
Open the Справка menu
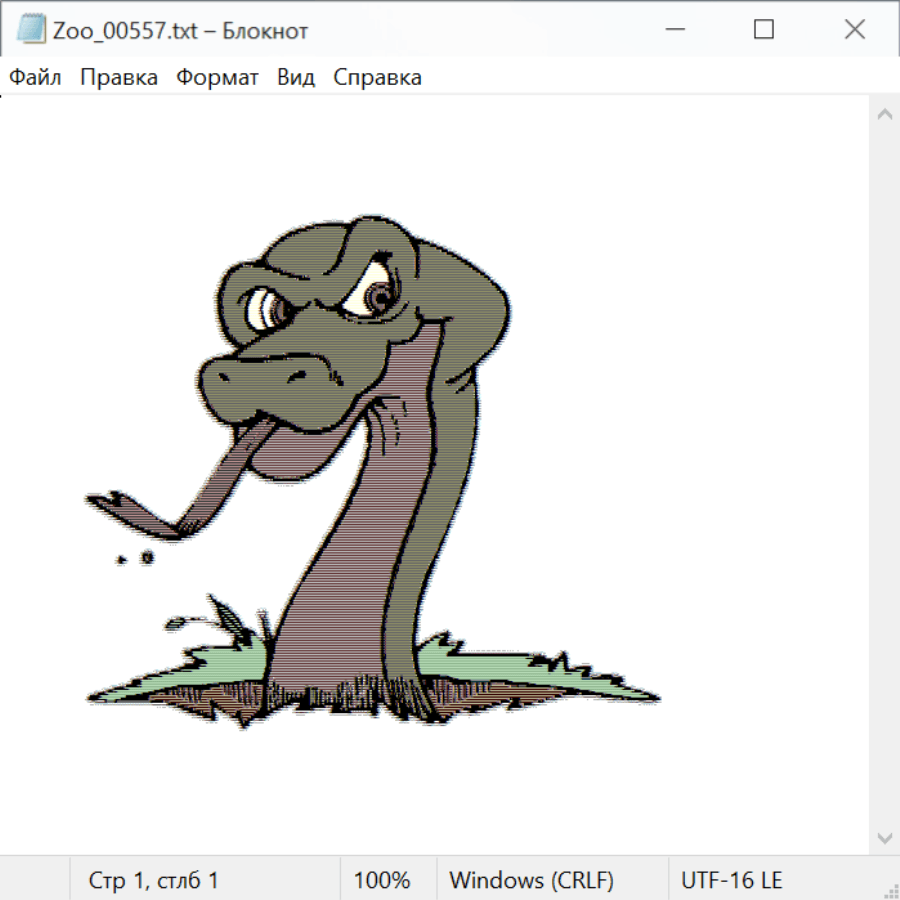pyautogui.click(x=377, y=78)
